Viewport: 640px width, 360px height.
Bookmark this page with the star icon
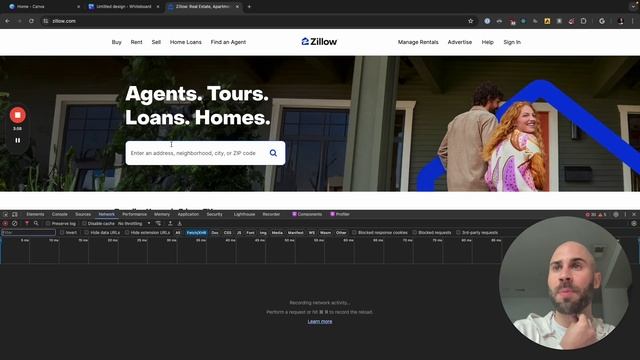click(471, 21)
